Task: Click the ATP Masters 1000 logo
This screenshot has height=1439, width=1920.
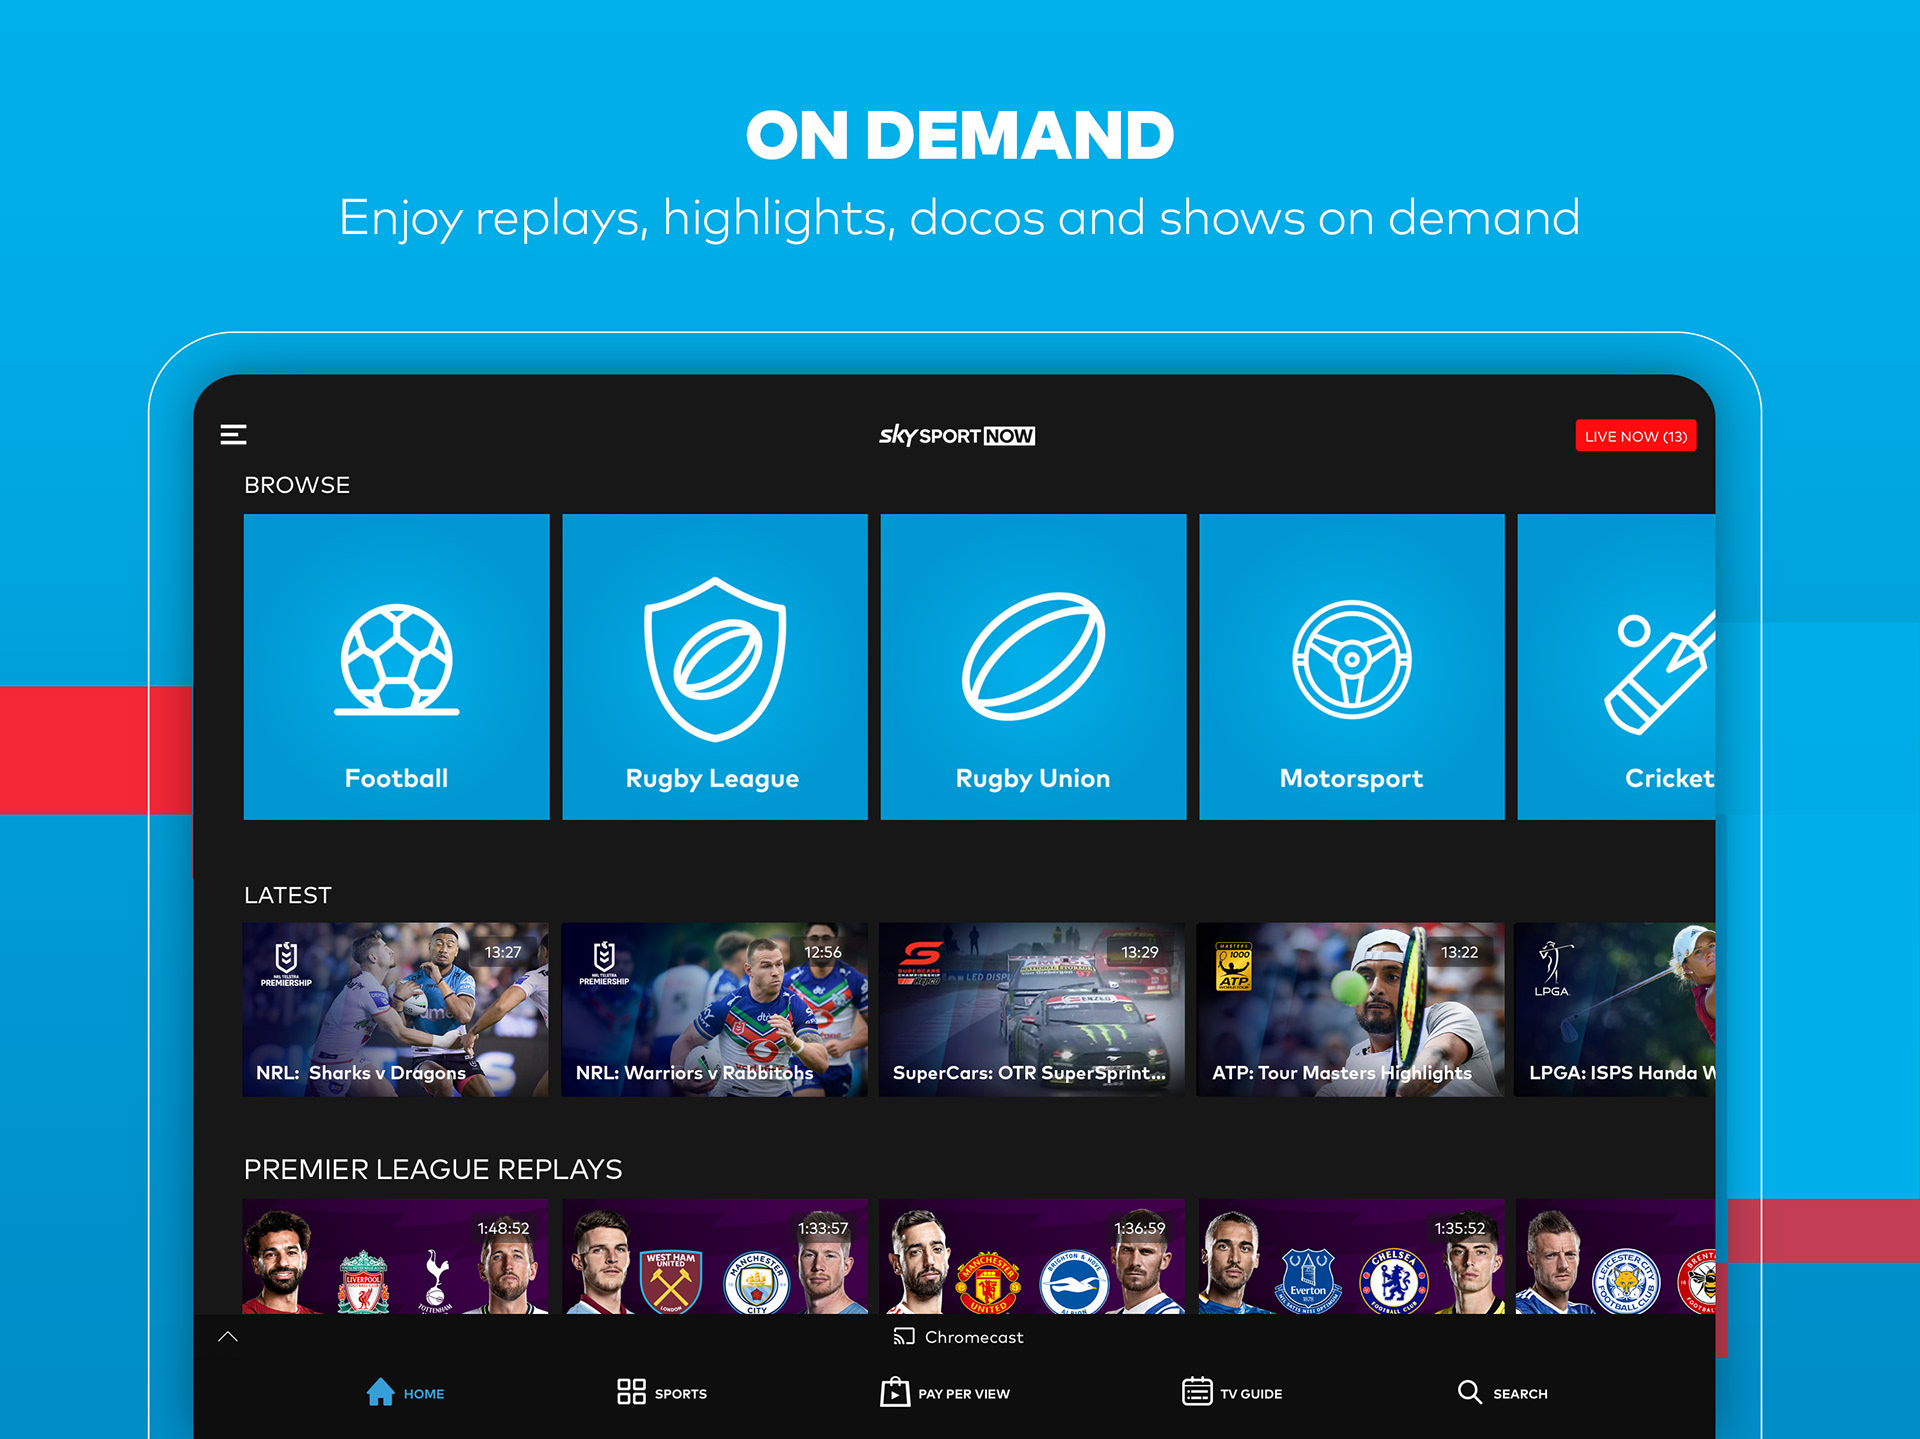Action: [x=1234, y=967]
